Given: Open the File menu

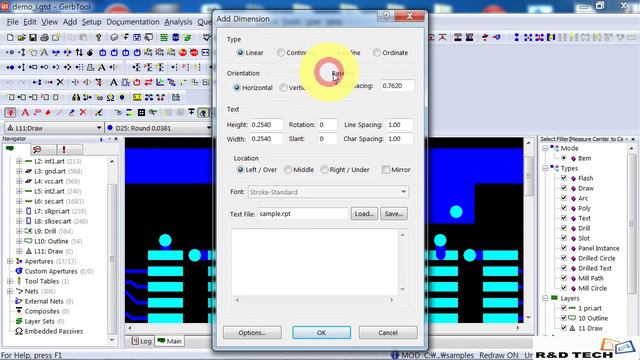Looking at the screenshot, I should [x=12, y=22].
